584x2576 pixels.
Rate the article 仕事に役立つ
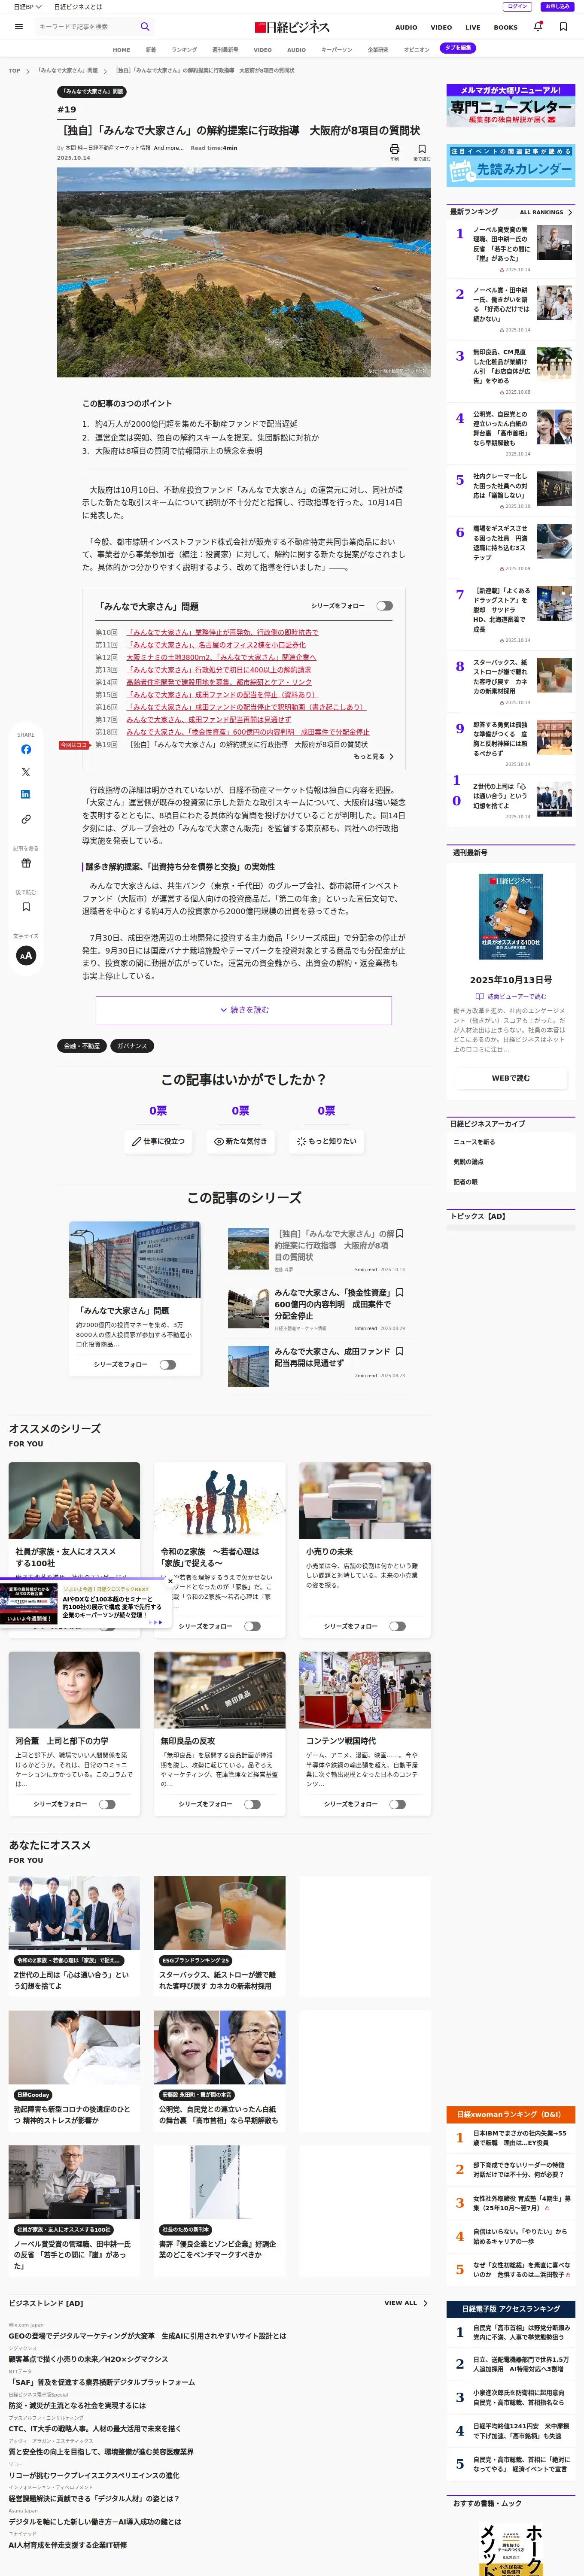pyautogui.click(x=158, y=1141)
